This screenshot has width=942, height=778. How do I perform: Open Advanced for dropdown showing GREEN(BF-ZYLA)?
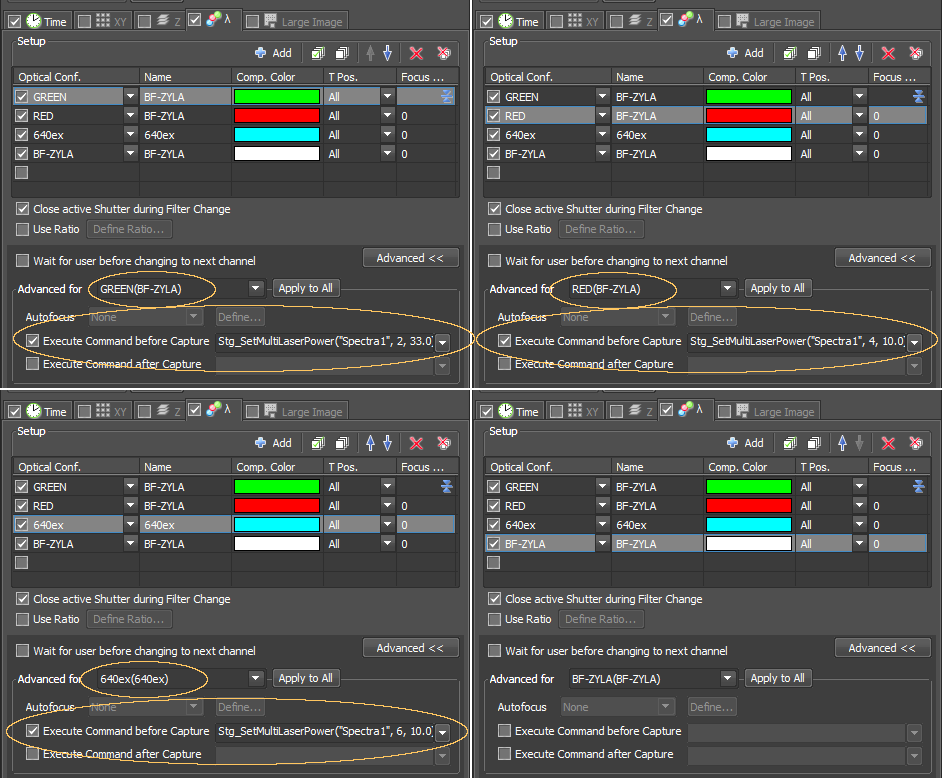[256, 288]
